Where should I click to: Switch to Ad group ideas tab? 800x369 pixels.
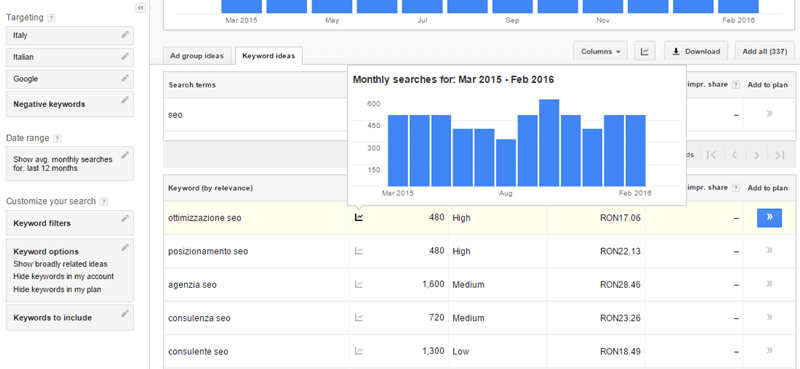pos(197,56)
